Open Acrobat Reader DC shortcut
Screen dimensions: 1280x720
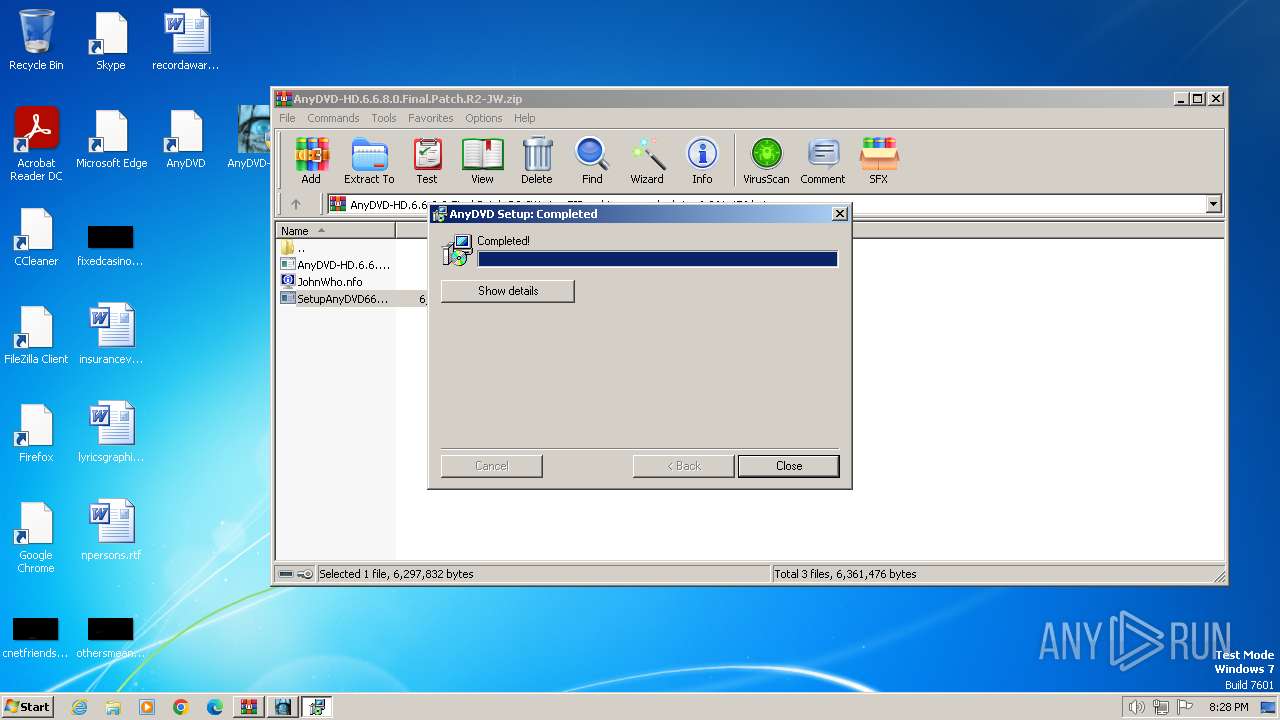pyautogui.click(x=36, y=144)
